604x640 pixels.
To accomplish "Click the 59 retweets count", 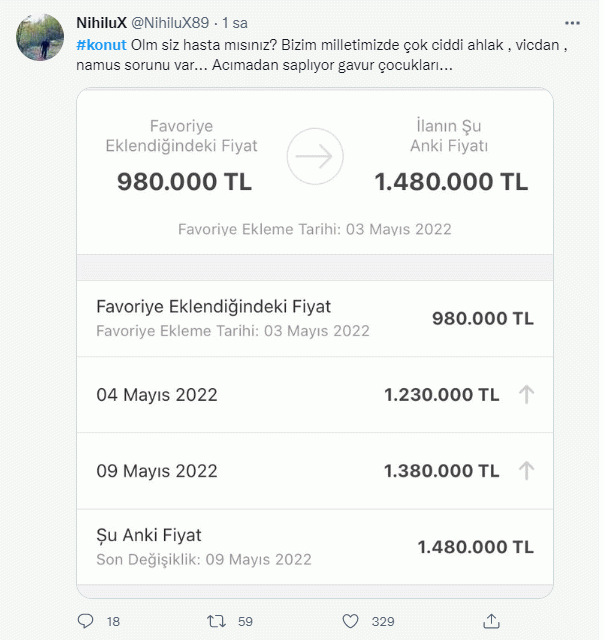I will point(244,621).
